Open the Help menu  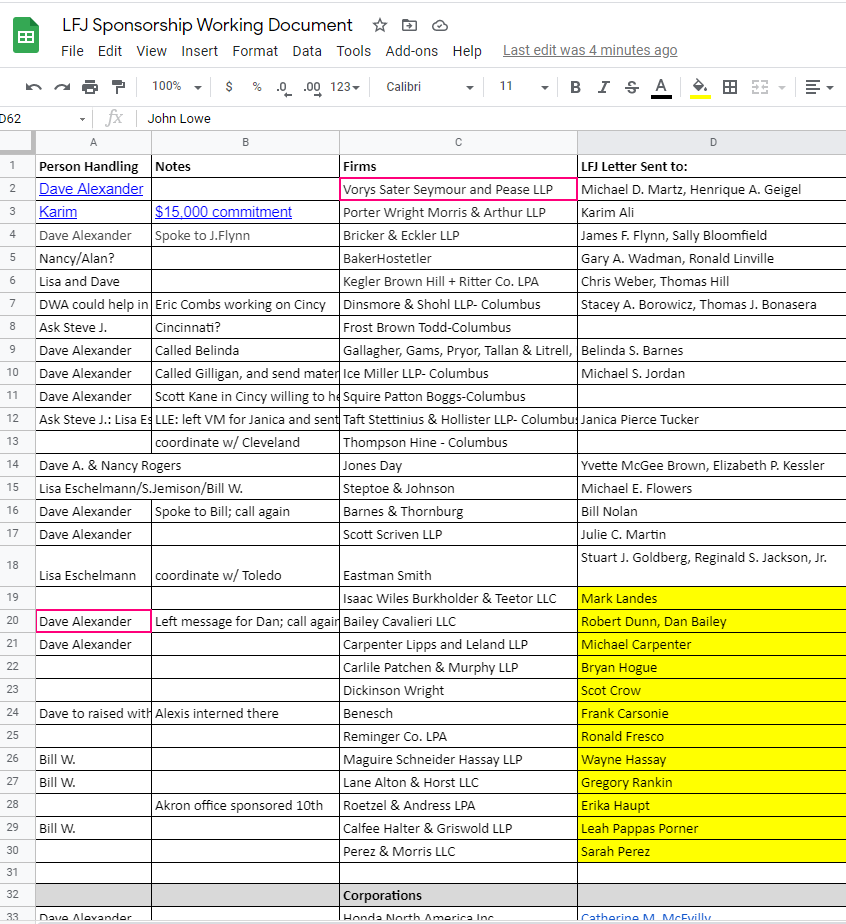point(467,51)
